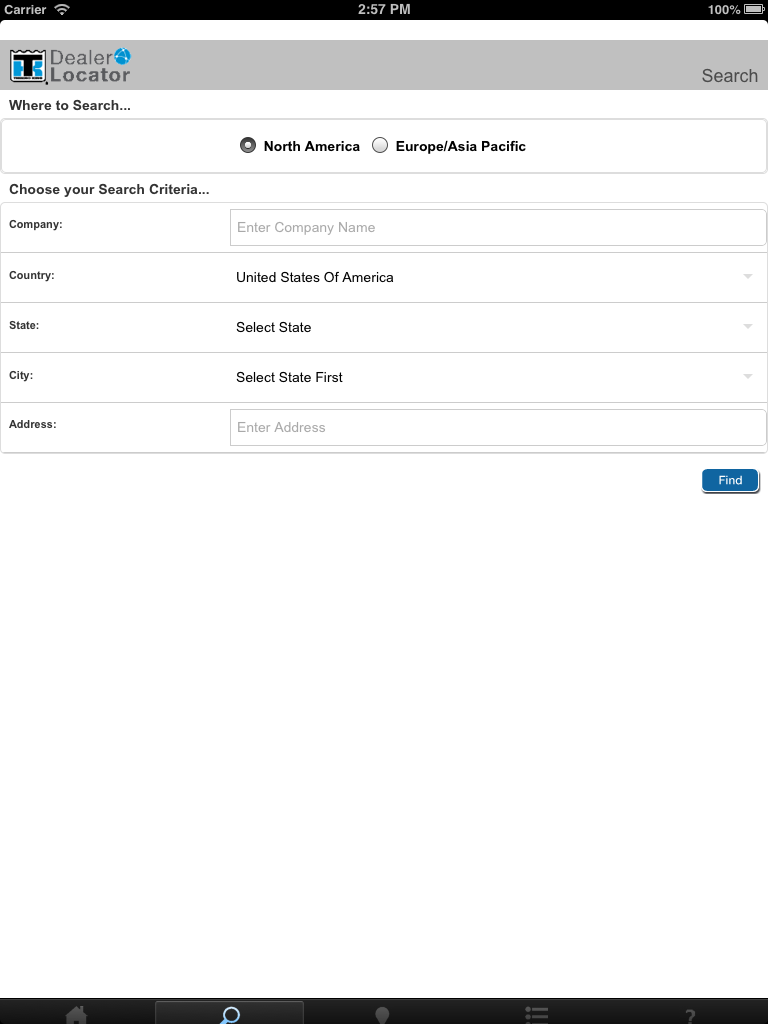This screenshot has height=1024, width=768.
Task: Open the Home tab icon
Action: [76, 1015]
